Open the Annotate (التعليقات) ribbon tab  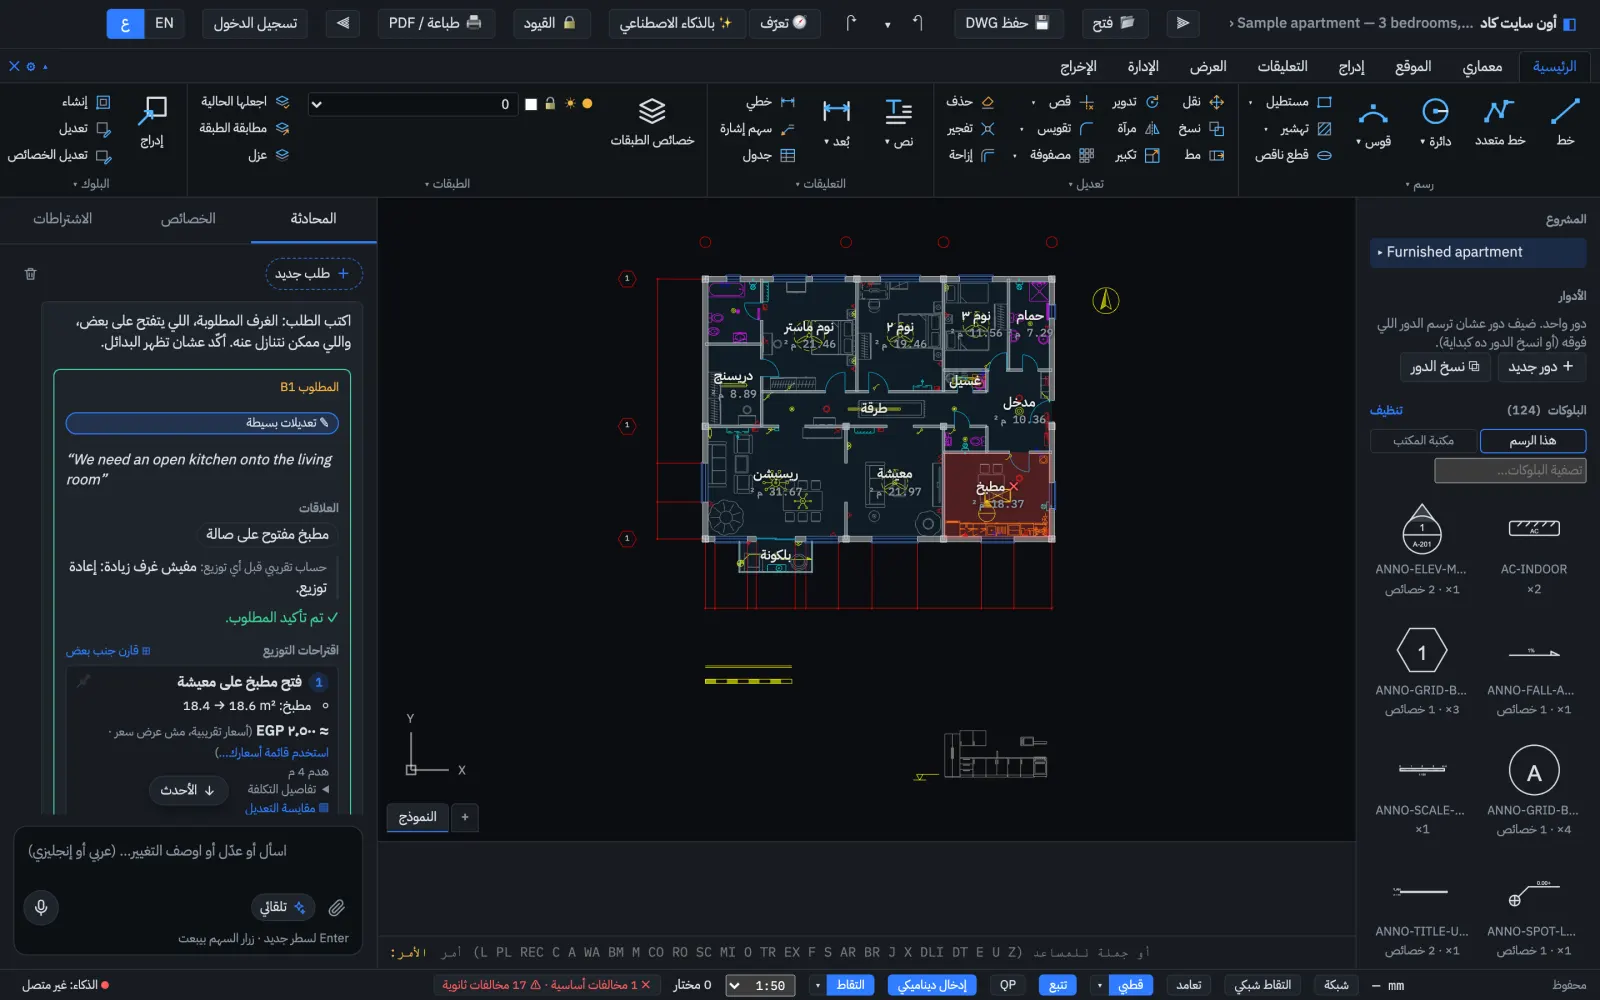(1282, 66)
